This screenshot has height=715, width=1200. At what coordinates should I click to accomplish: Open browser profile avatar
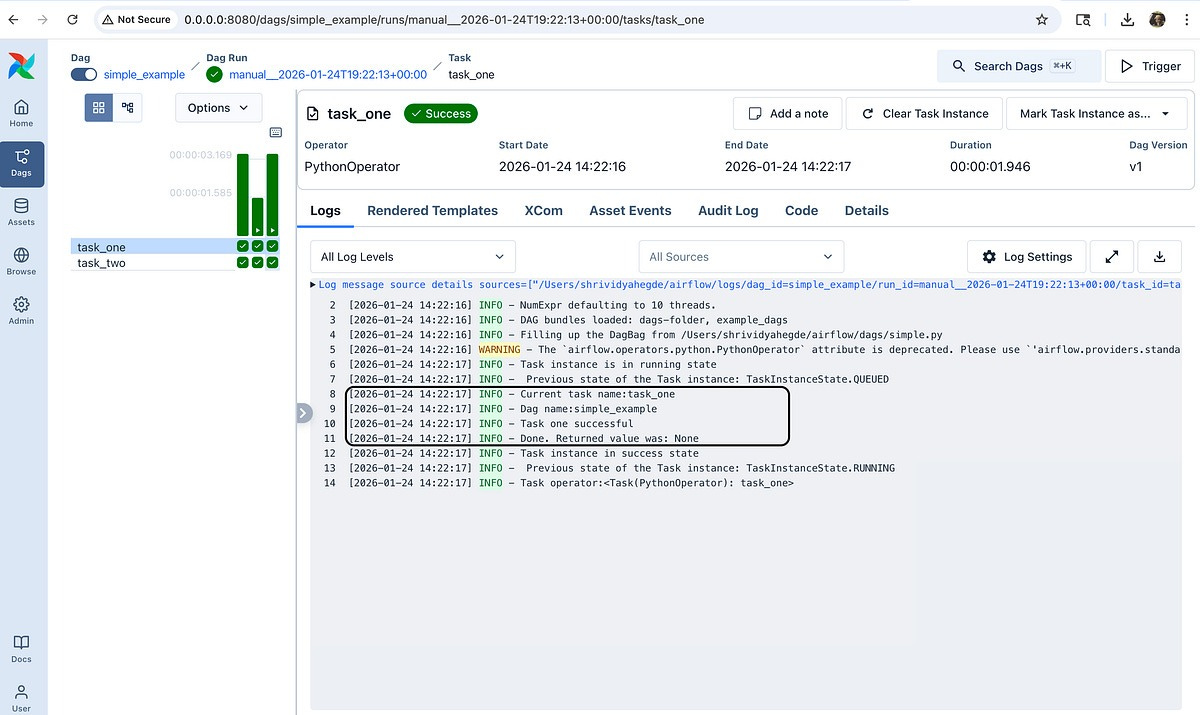[x=1157, y=19]
